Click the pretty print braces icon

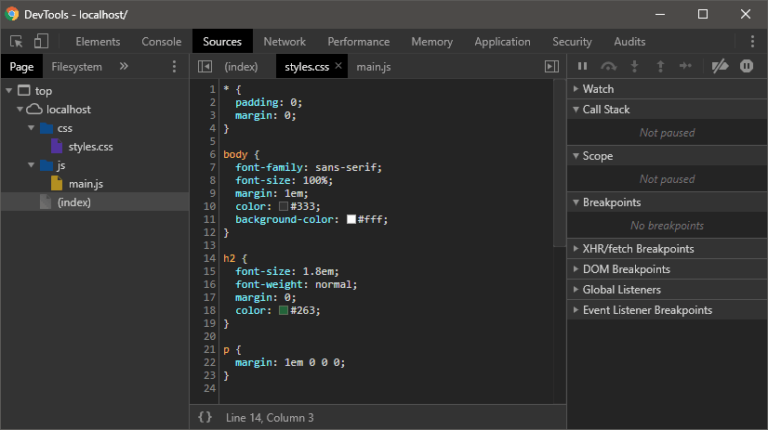(x=205, y=417)
